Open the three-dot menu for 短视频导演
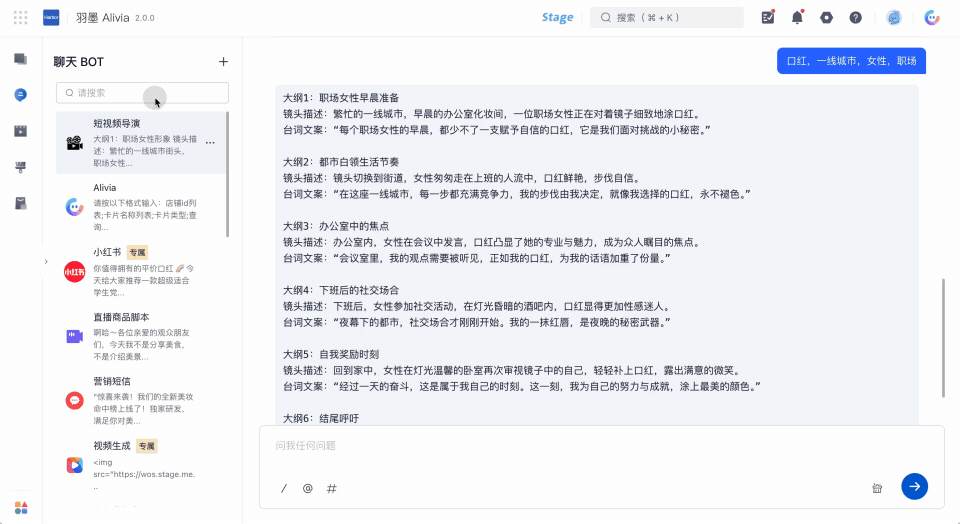The image size is (960, 524). click(x=210, y=143)
